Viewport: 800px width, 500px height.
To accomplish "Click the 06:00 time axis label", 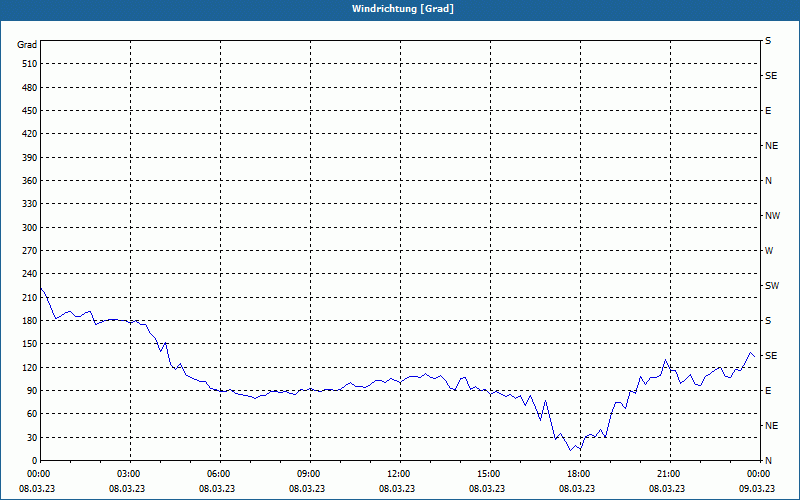I will pos(219,474).
